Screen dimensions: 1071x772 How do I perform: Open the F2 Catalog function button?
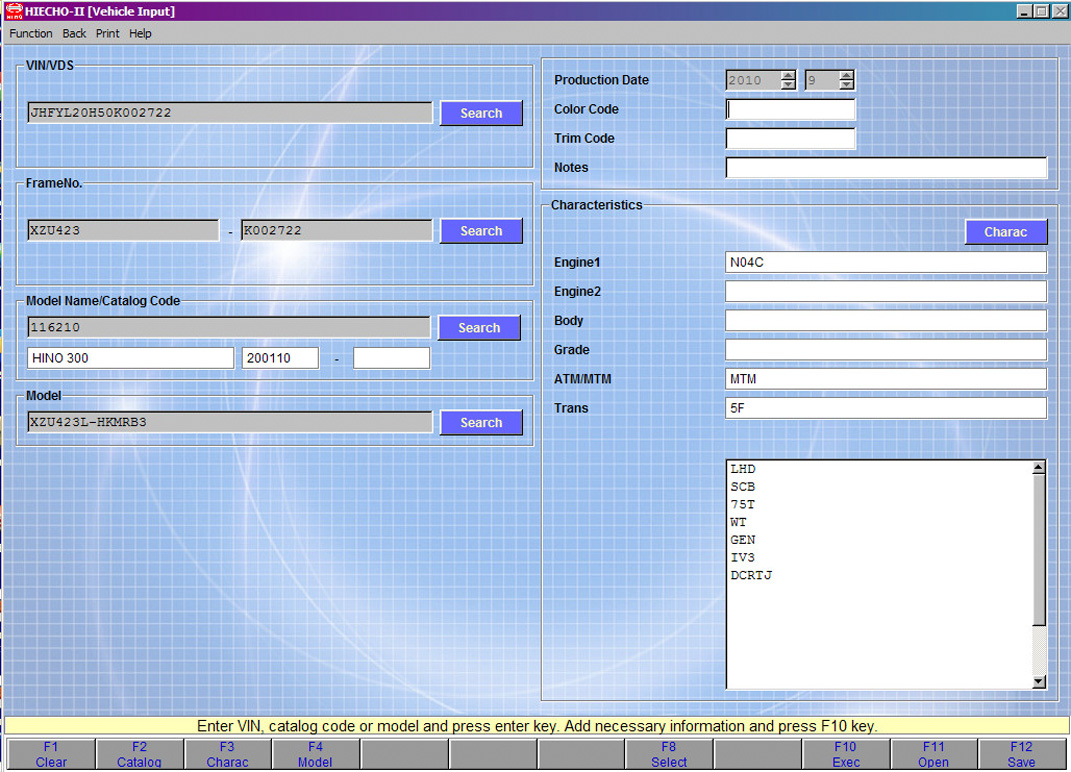tap(139, 754)
